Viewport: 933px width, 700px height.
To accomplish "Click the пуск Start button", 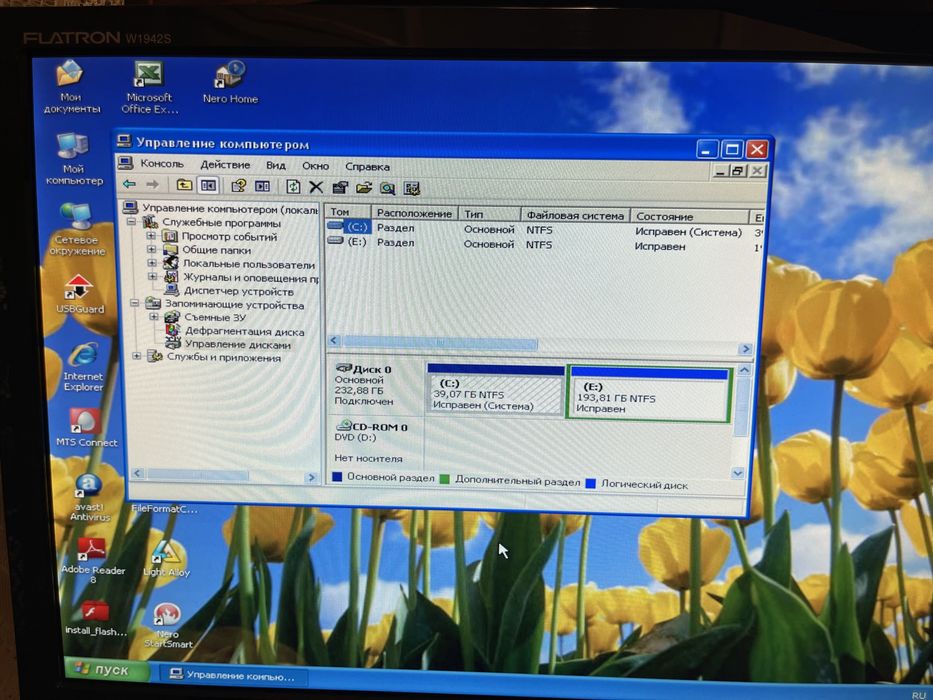I will [x=107, y=670].
